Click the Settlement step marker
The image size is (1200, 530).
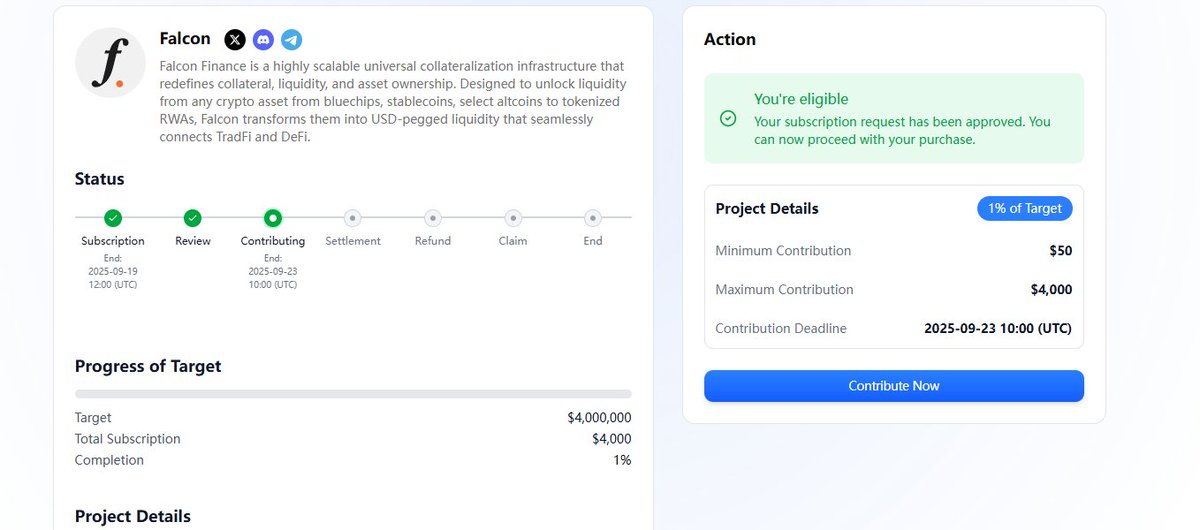(x=353, y=217)
